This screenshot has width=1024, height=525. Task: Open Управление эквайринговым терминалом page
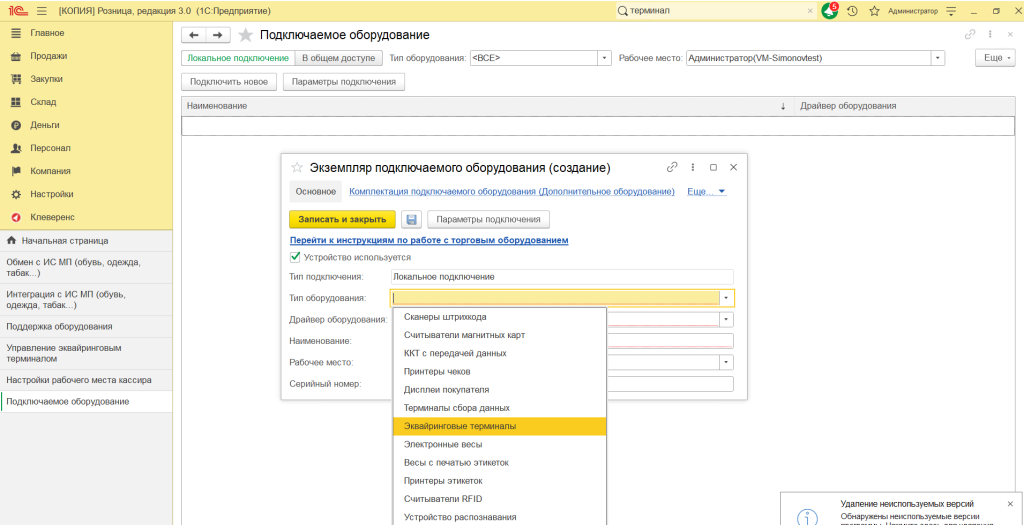point(86,353)
